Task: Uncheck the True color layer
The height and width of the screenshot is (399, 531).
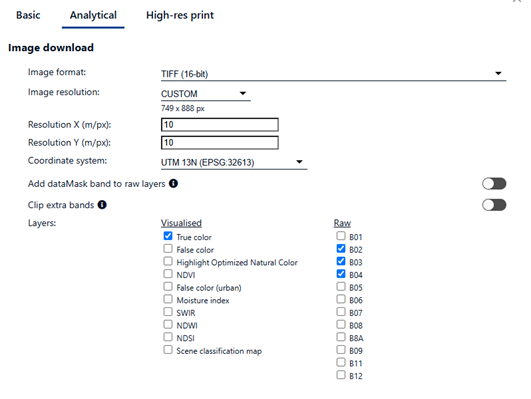Action: (168, 236)
